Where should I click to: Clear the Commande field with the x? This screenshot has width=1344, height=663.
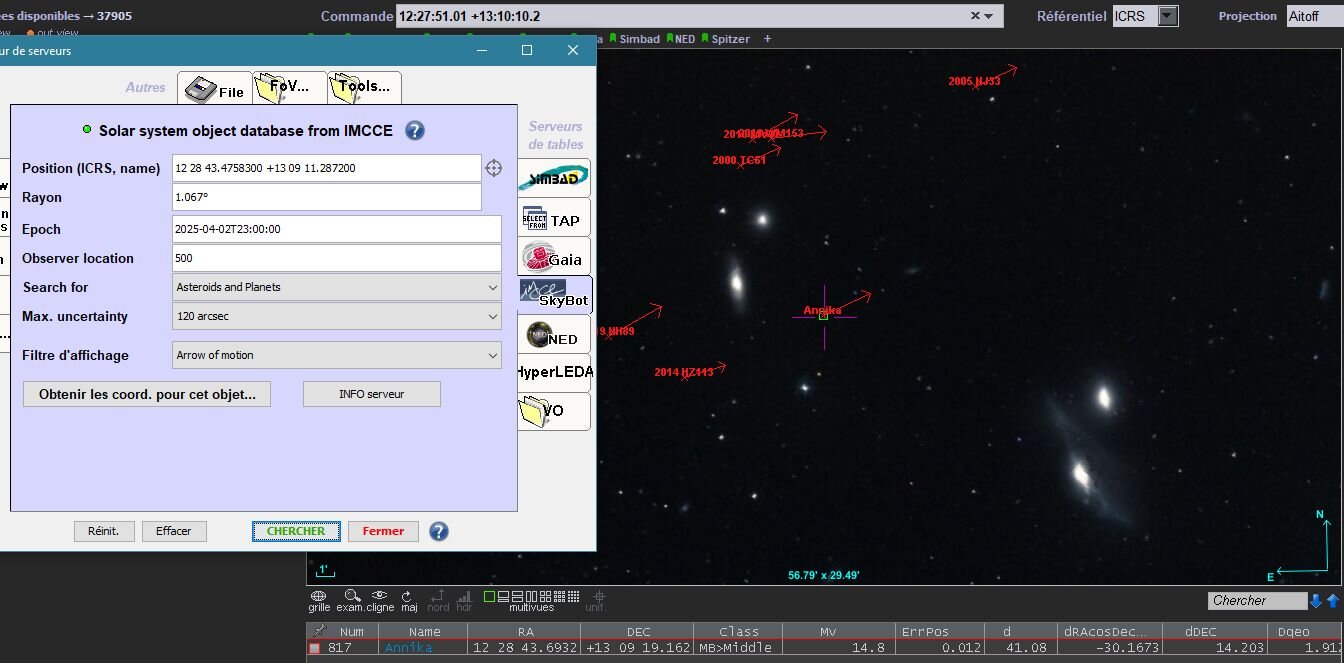[x=976, y=16]
